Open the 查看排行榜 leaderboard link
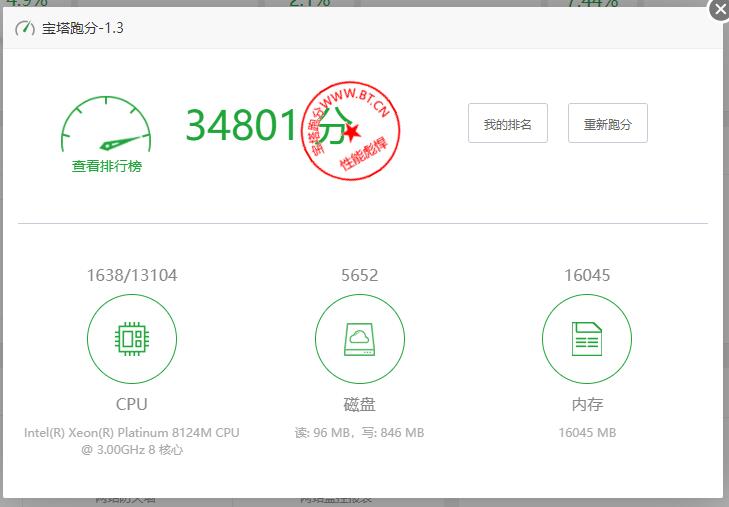Image resolution: width=729 pixels, height=507 pixels. pyautogui.click(x=106, y=166)
